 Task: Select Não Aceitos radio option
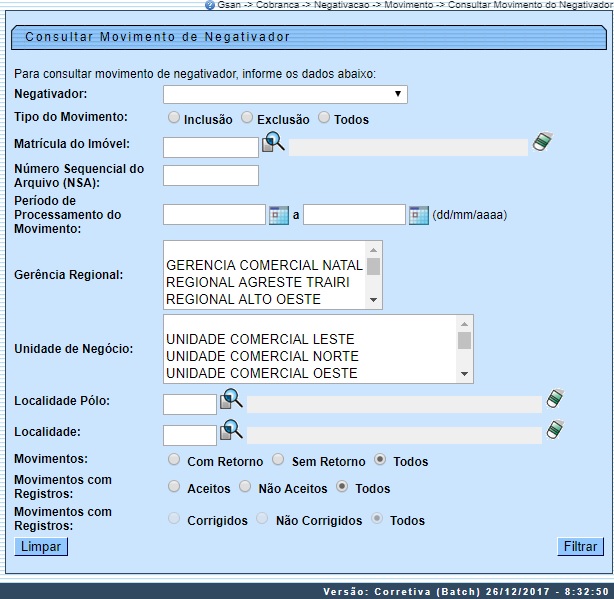pyautogui.click(x=246, y=487)
